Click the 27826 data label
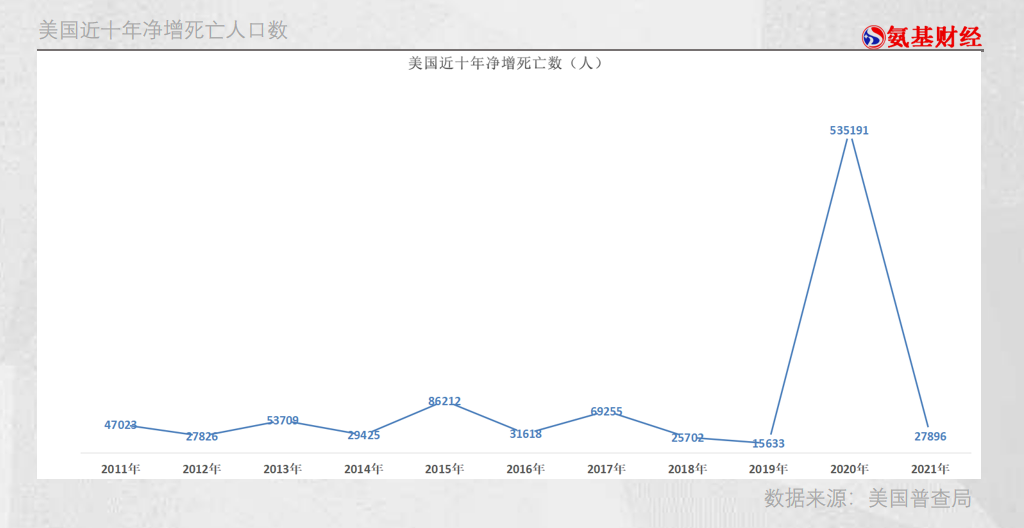 click(x=202, y=437)
